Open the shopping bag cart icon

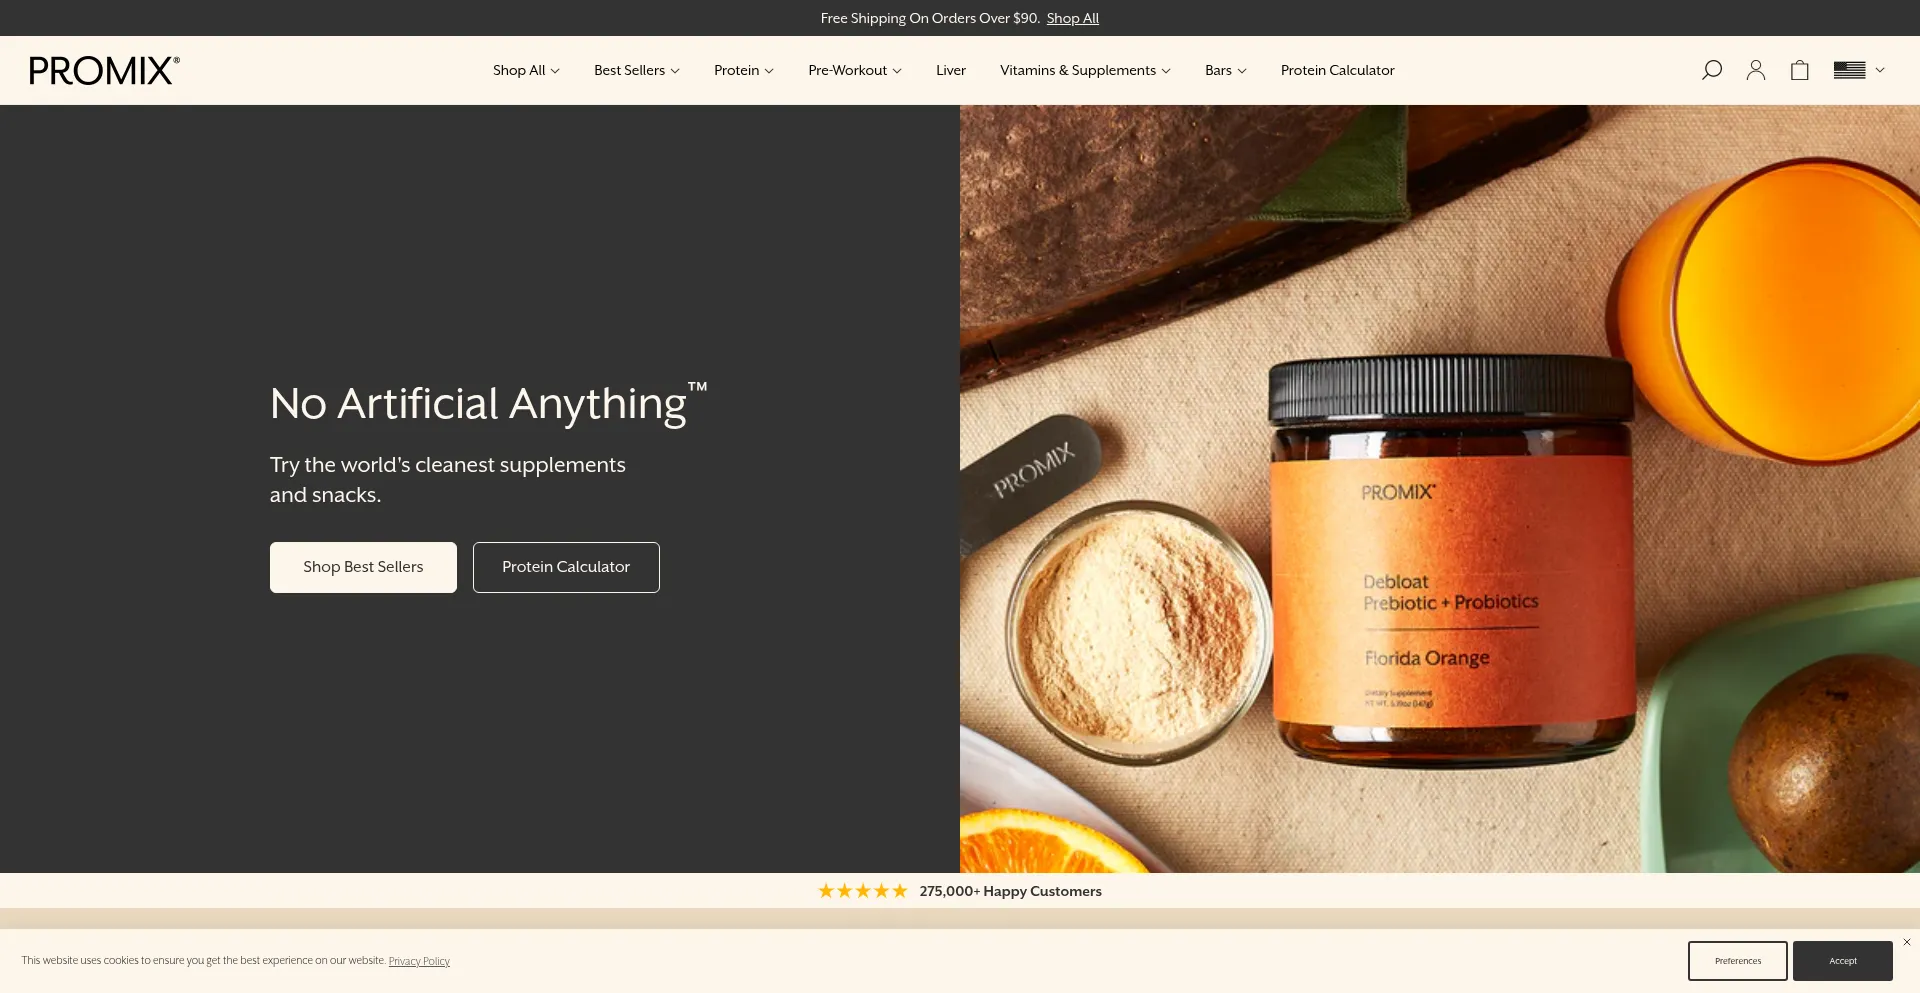pyautogui.click(x=1800, y=70)
